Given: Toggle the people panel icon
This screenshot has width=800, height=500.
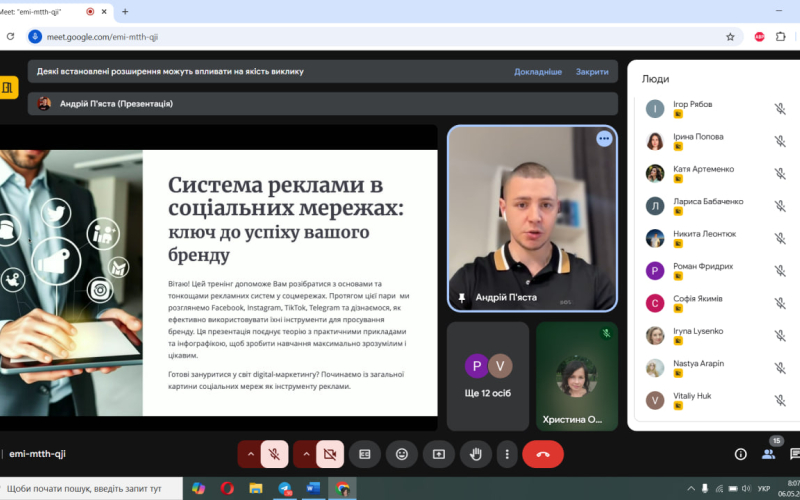Looking at the screenshot, I should point(768,454).
